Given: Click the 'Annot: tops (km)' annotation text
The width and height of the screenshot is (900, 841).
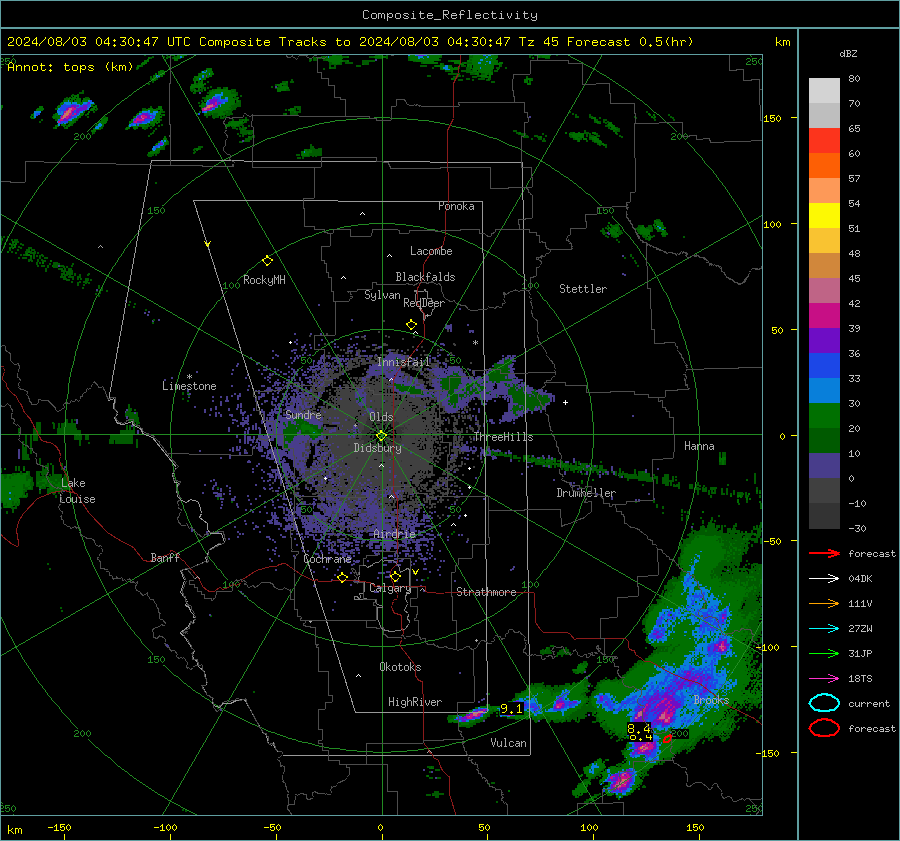Looking at the screenshot, I should tap(70, 67).
